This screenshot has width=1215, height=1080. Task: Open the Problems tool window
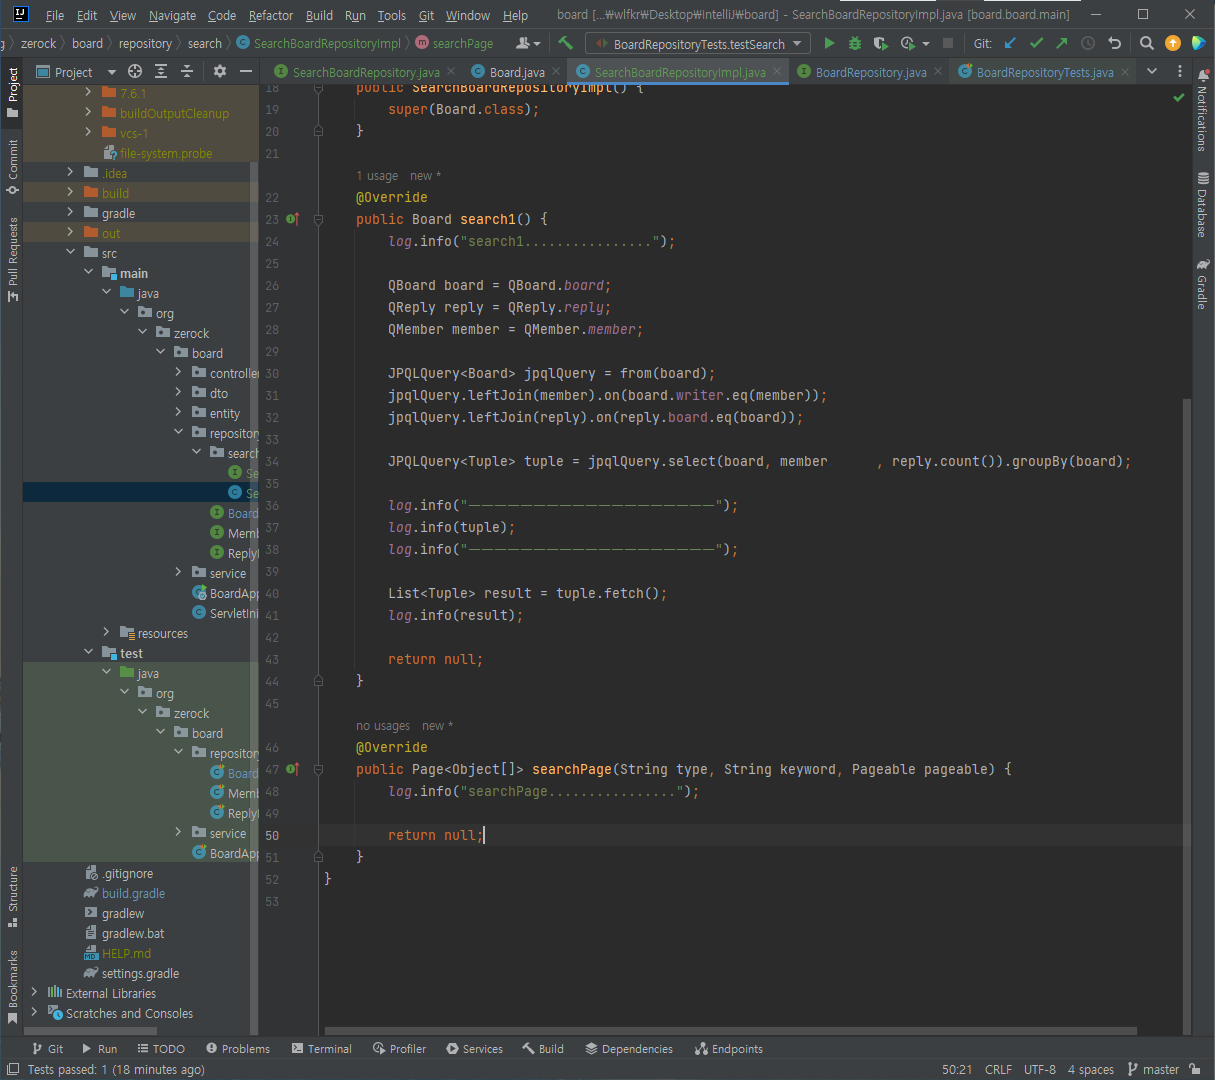[x=238, y=1049]
